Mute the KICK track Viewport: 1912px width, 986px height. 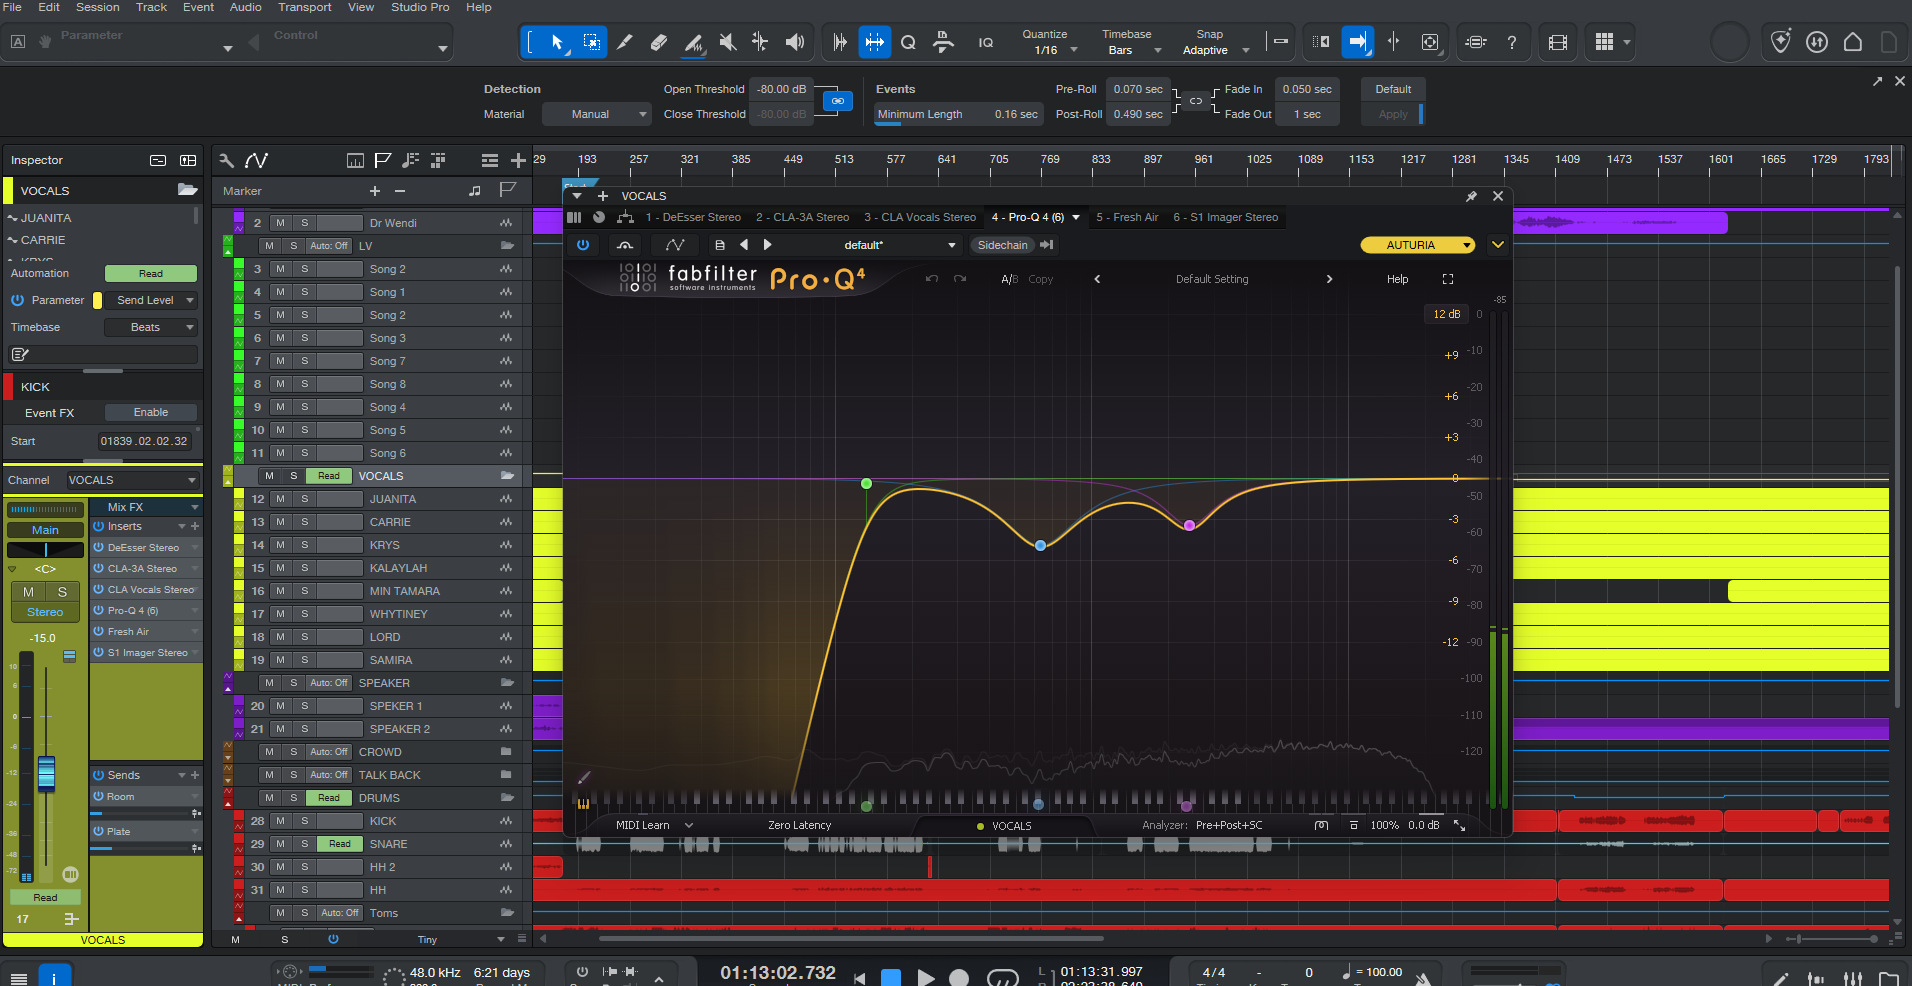(281, 821)
